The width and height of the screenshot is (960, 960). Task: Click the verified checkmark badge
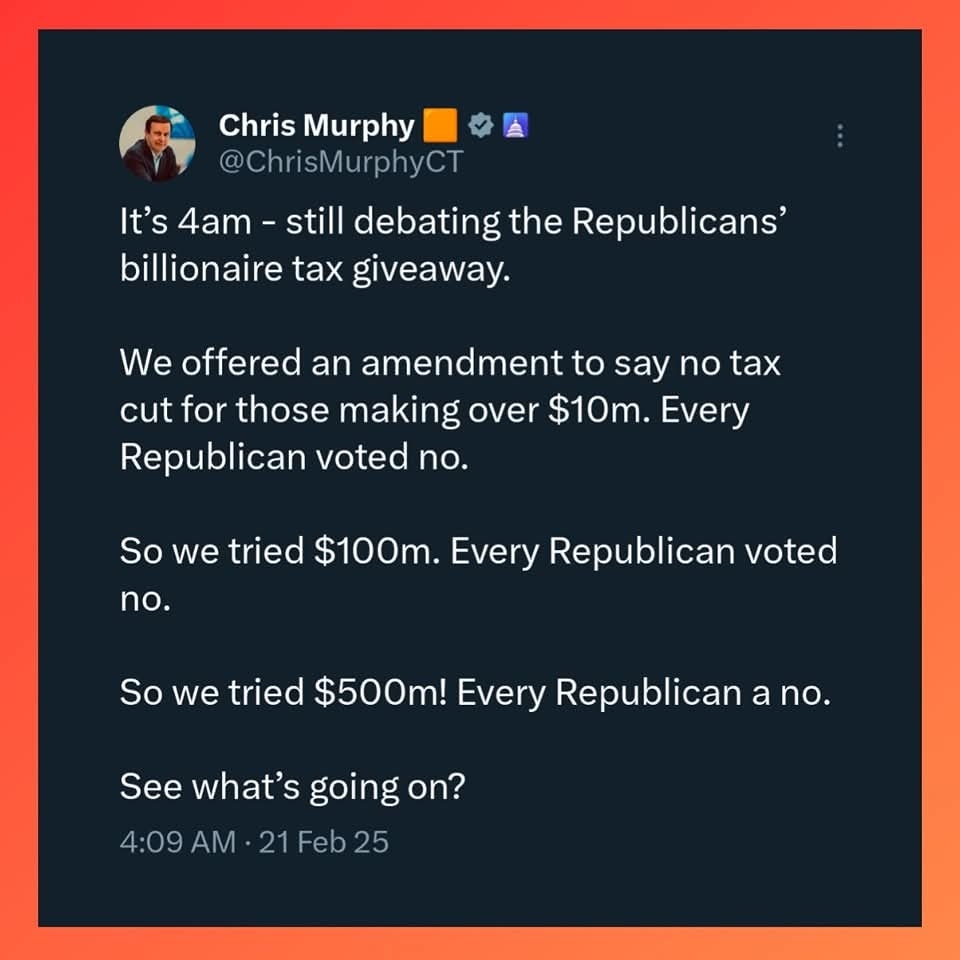pos(480,126)
